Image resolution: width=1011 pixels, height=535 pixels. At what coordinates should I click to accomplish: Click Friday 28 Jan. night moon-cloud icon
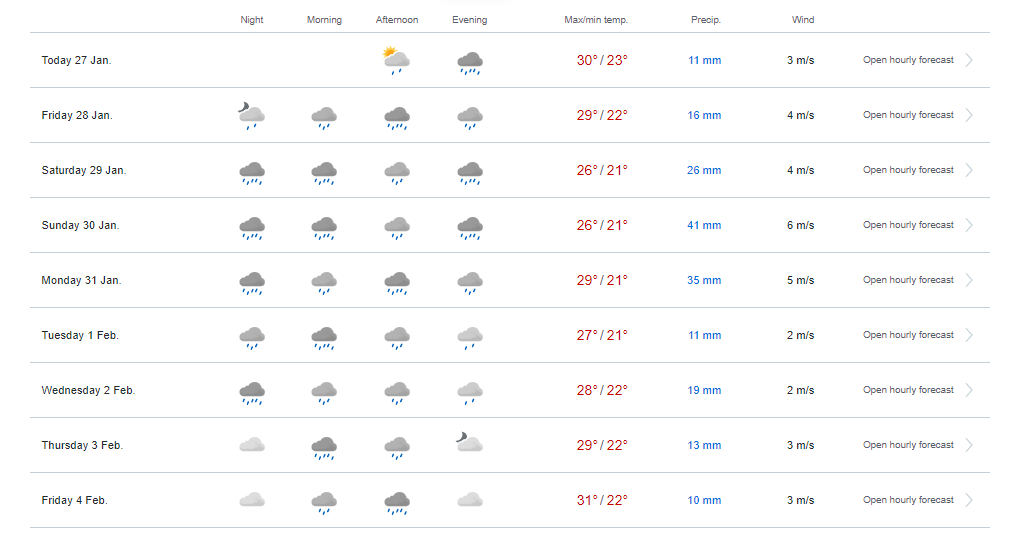coord(251,116)
